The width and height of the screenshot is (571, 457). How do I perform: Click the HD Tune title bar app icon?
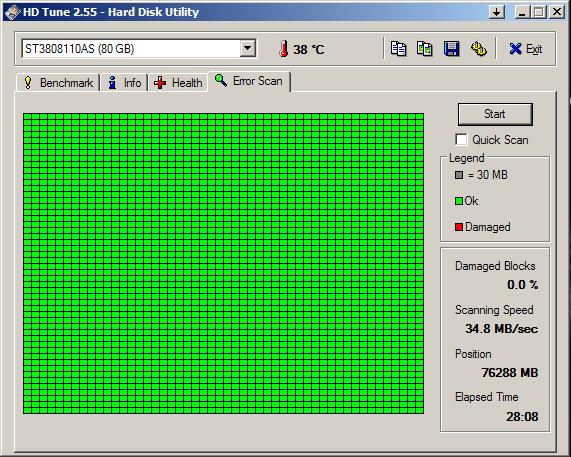12,12
